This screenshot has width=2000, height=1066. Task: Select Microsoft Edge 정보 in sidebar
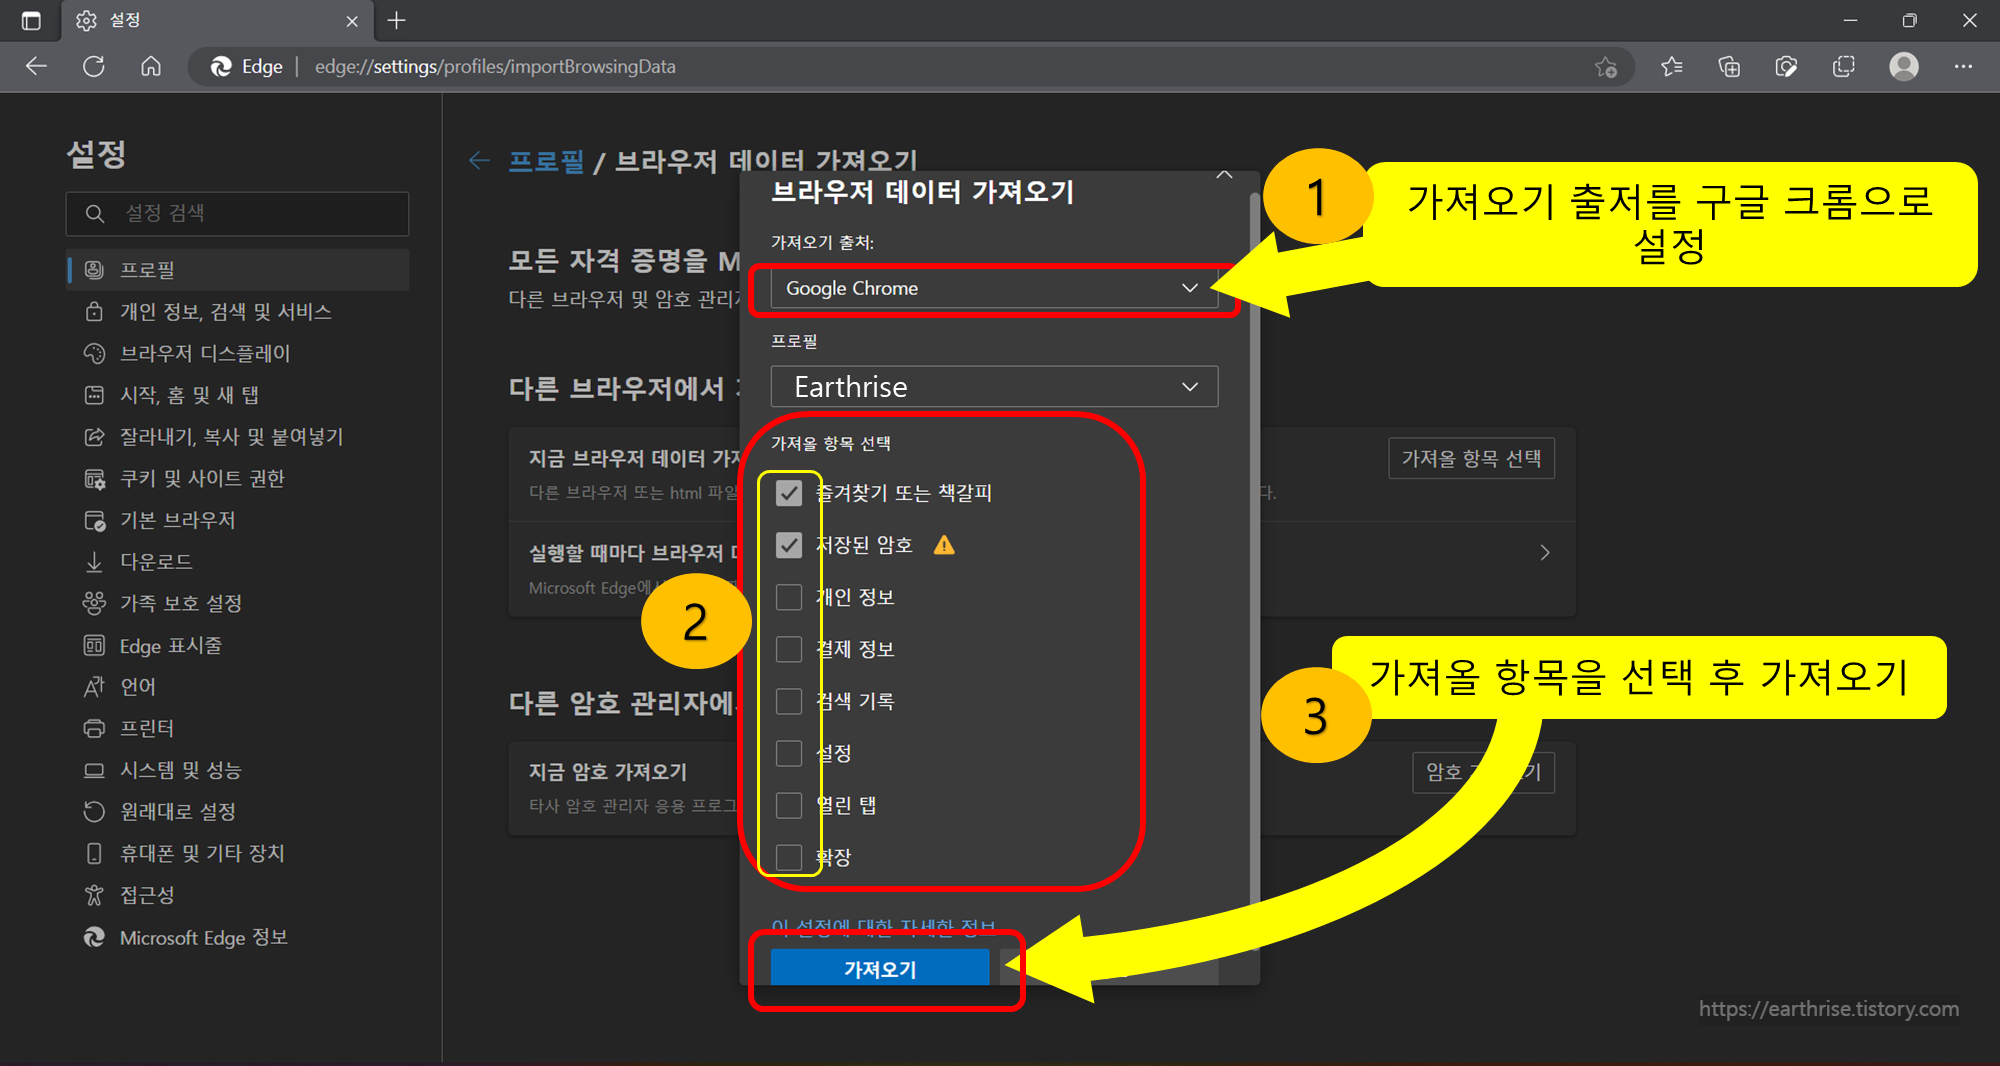pyautogui.click(x=238, y=937)
